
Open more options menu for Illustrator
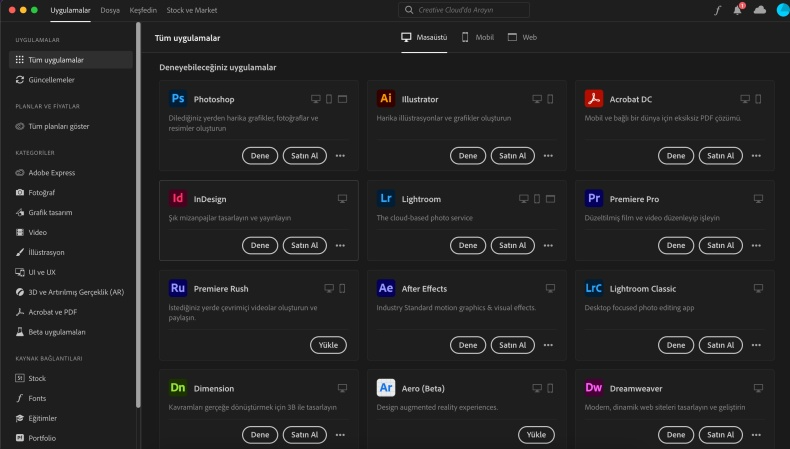[548, 156]
